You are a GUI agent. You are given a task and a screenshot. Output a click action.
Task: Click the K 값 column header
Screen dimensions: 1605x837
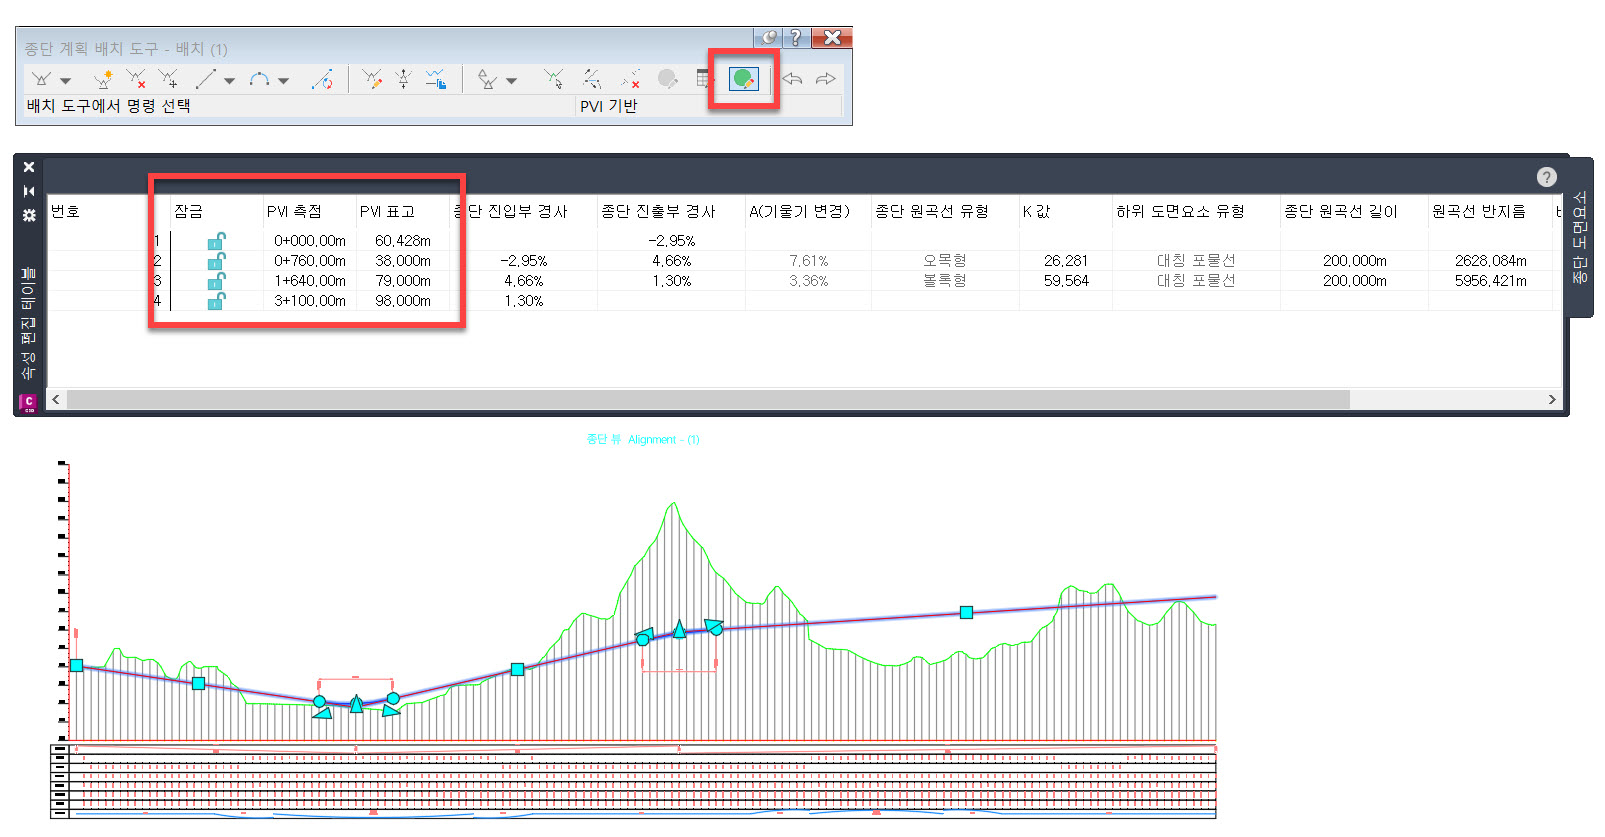pyautogui.click(x=1036, y=211)
